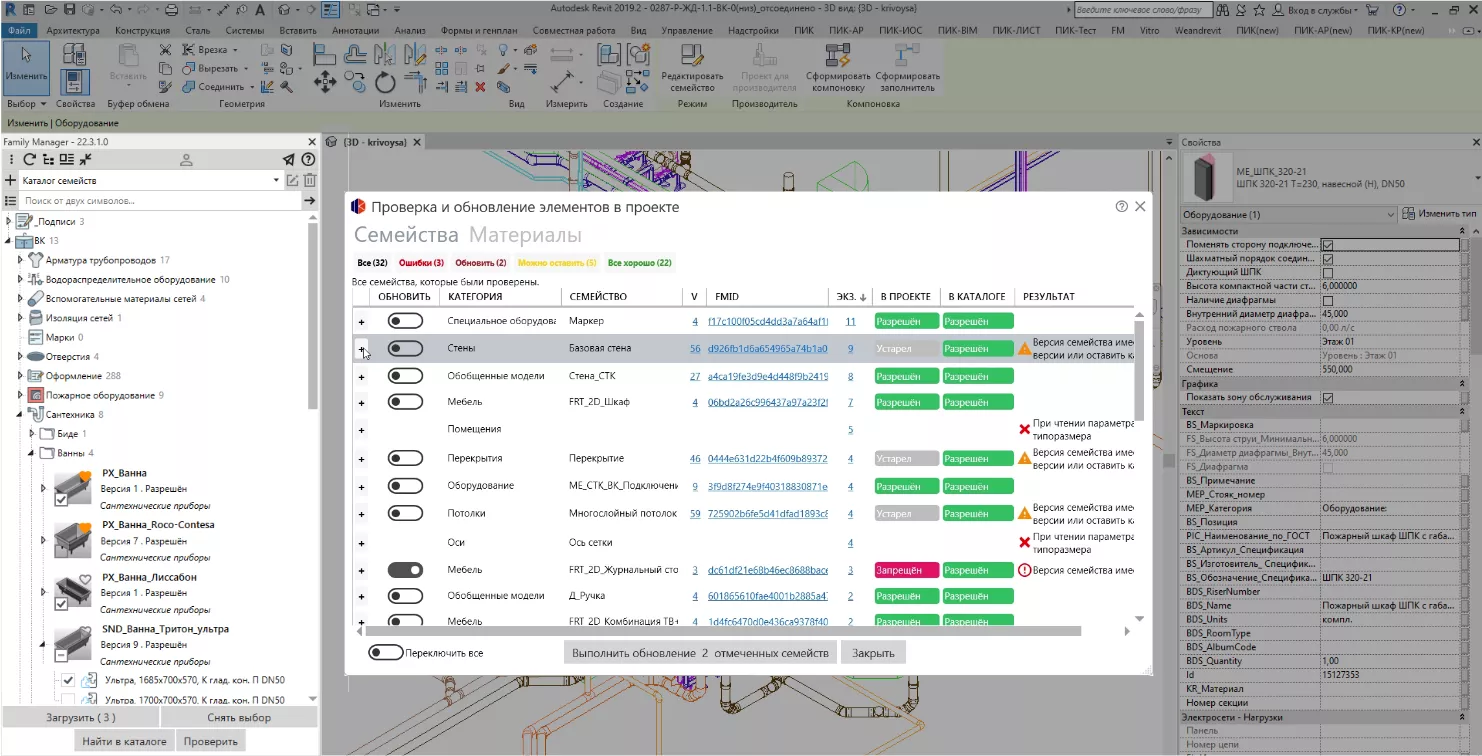Click the paper plane send icon
The height and width of the screenshot is (756, 1482).
[x=289, y=160]
